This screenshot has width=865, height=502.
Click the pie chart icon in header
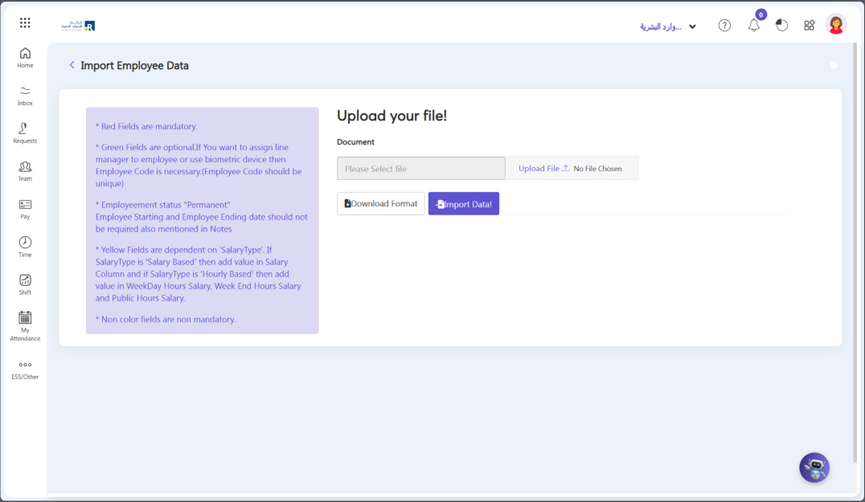(782, 25)
